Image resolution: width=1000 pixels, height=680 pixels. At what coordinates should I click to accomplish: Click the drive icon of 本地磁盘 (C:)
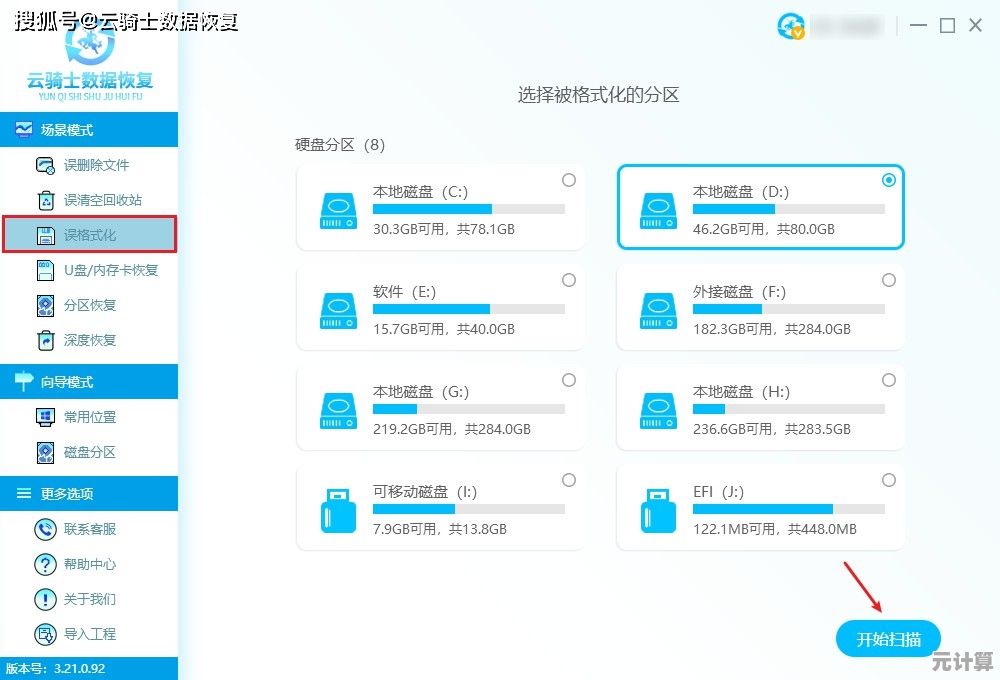coord(338,211)
